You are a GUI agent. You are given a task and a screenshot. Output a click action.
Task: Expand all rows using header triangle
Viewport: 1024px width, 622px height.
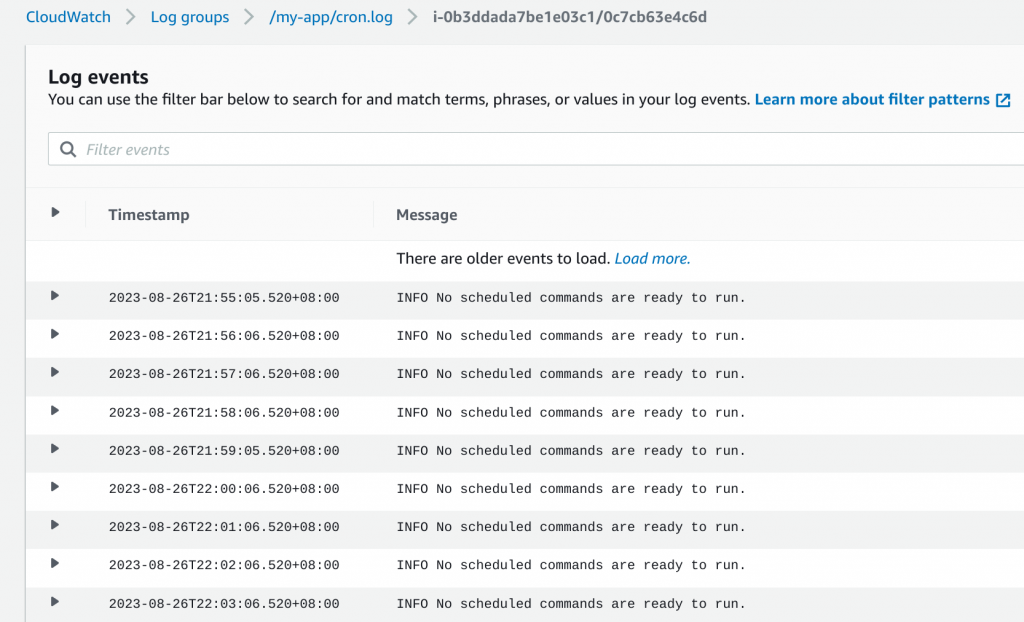(55, 212)
